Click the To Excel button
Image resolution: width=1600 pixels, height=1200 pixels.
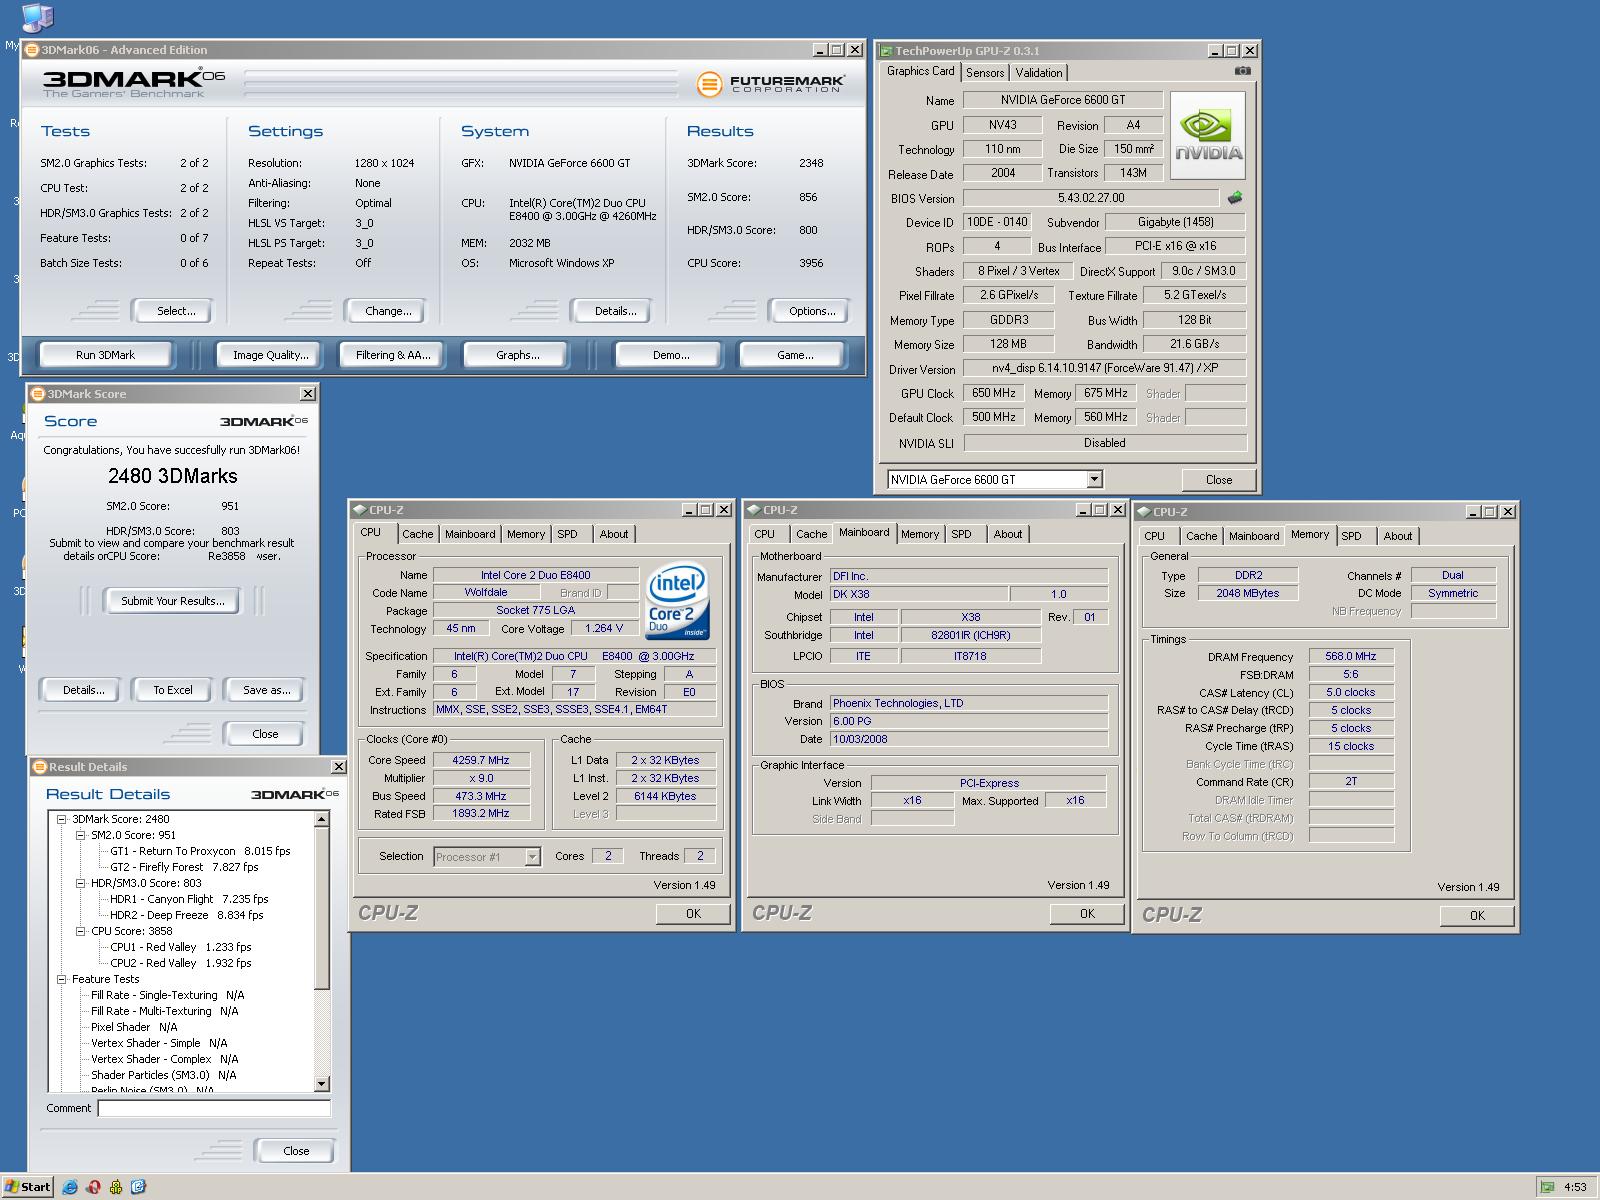click(173, 690)
